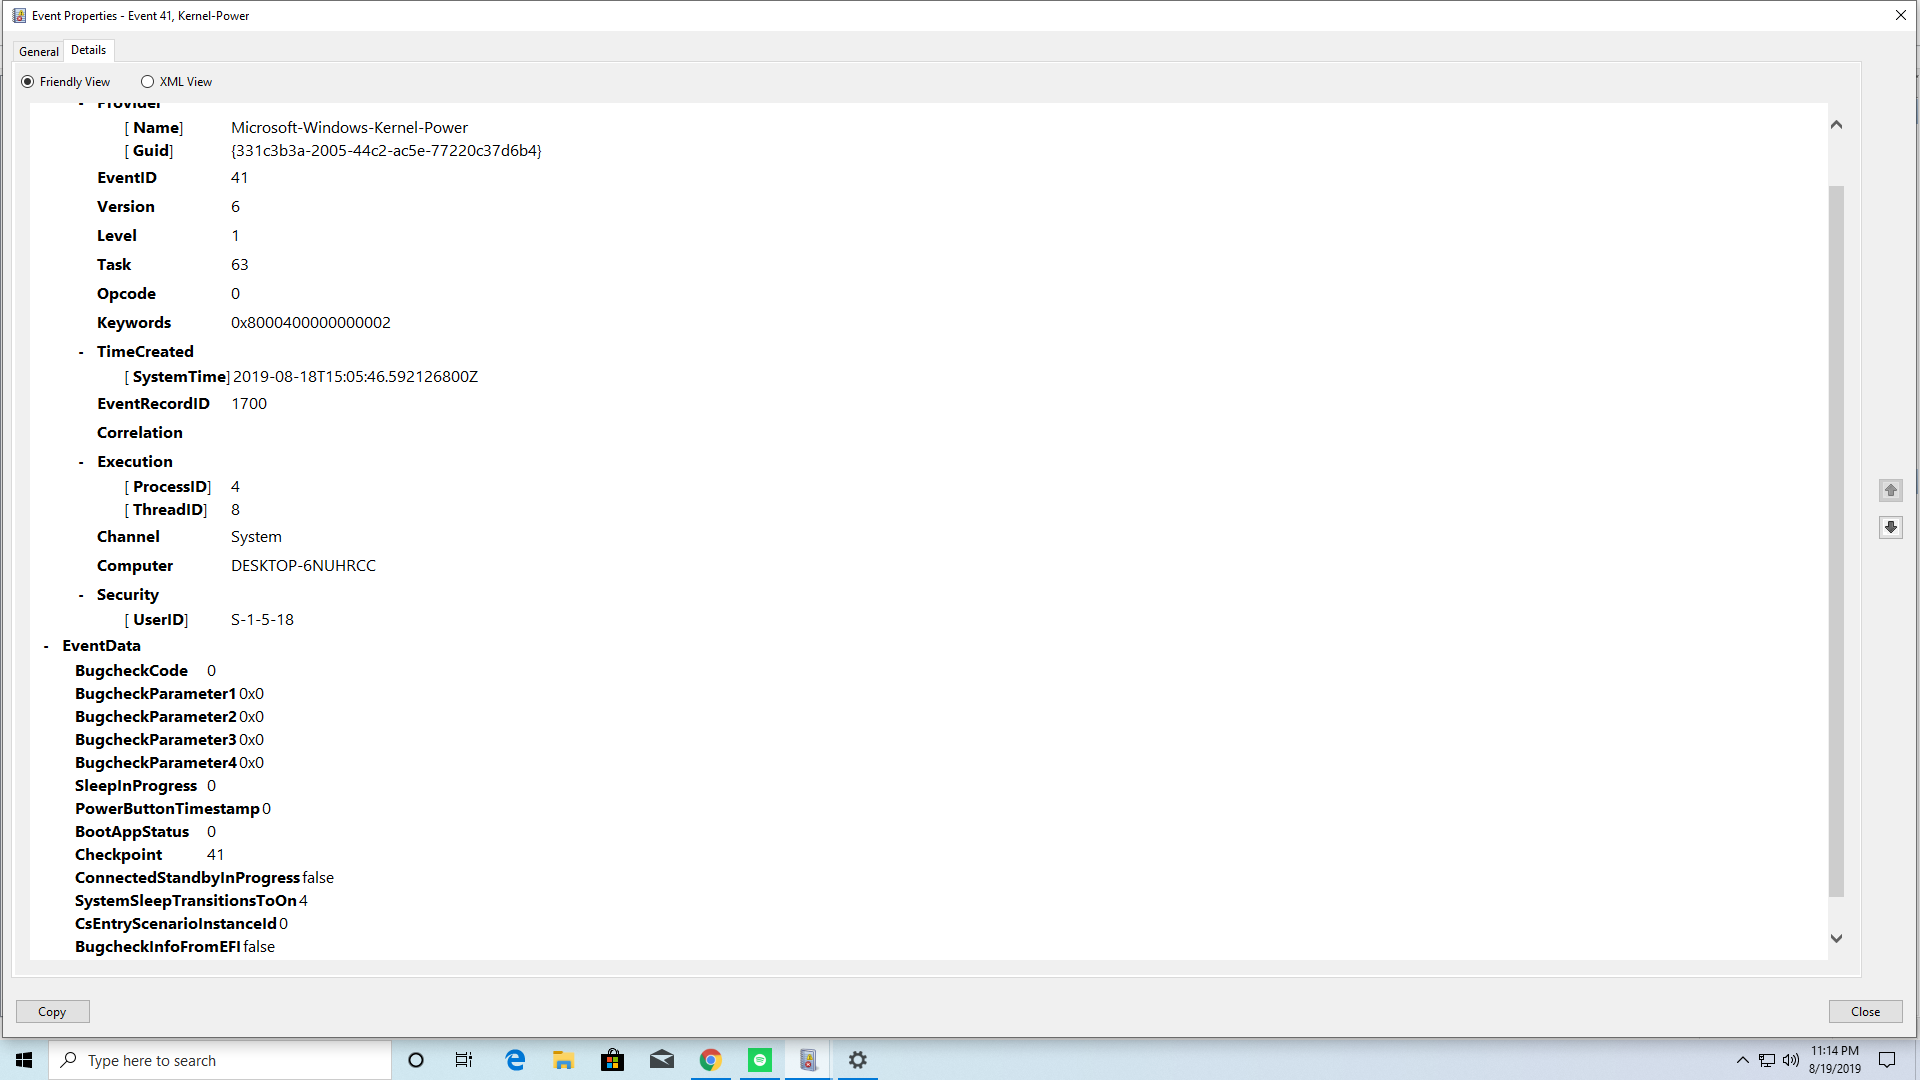
Task: Select the Guid value text
Action: 386,151
